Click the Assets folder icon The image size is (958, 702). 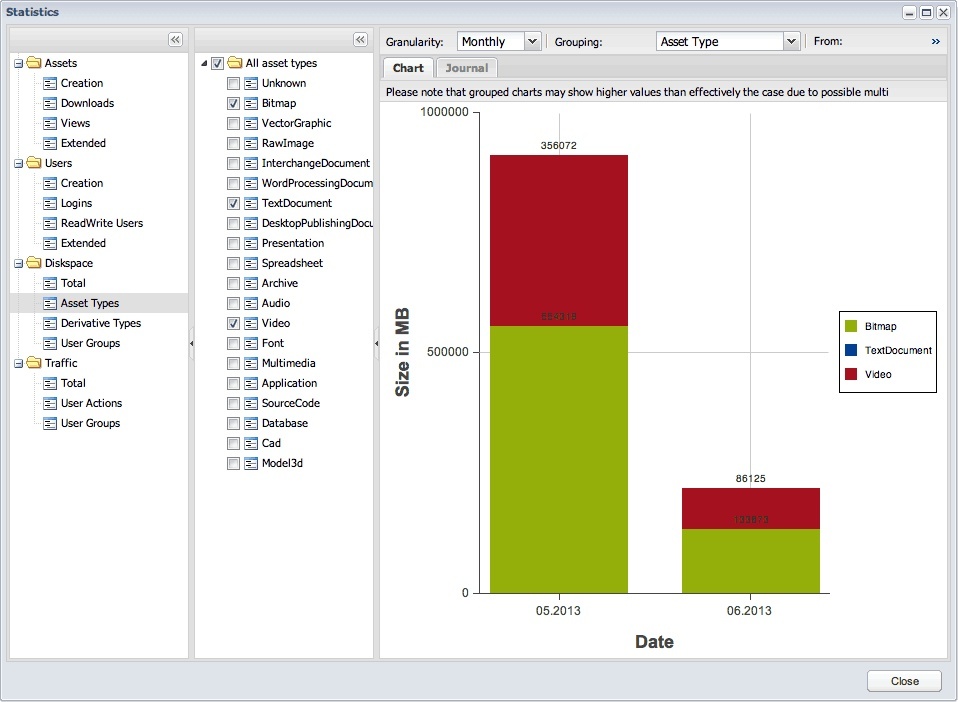click(34, 62)
